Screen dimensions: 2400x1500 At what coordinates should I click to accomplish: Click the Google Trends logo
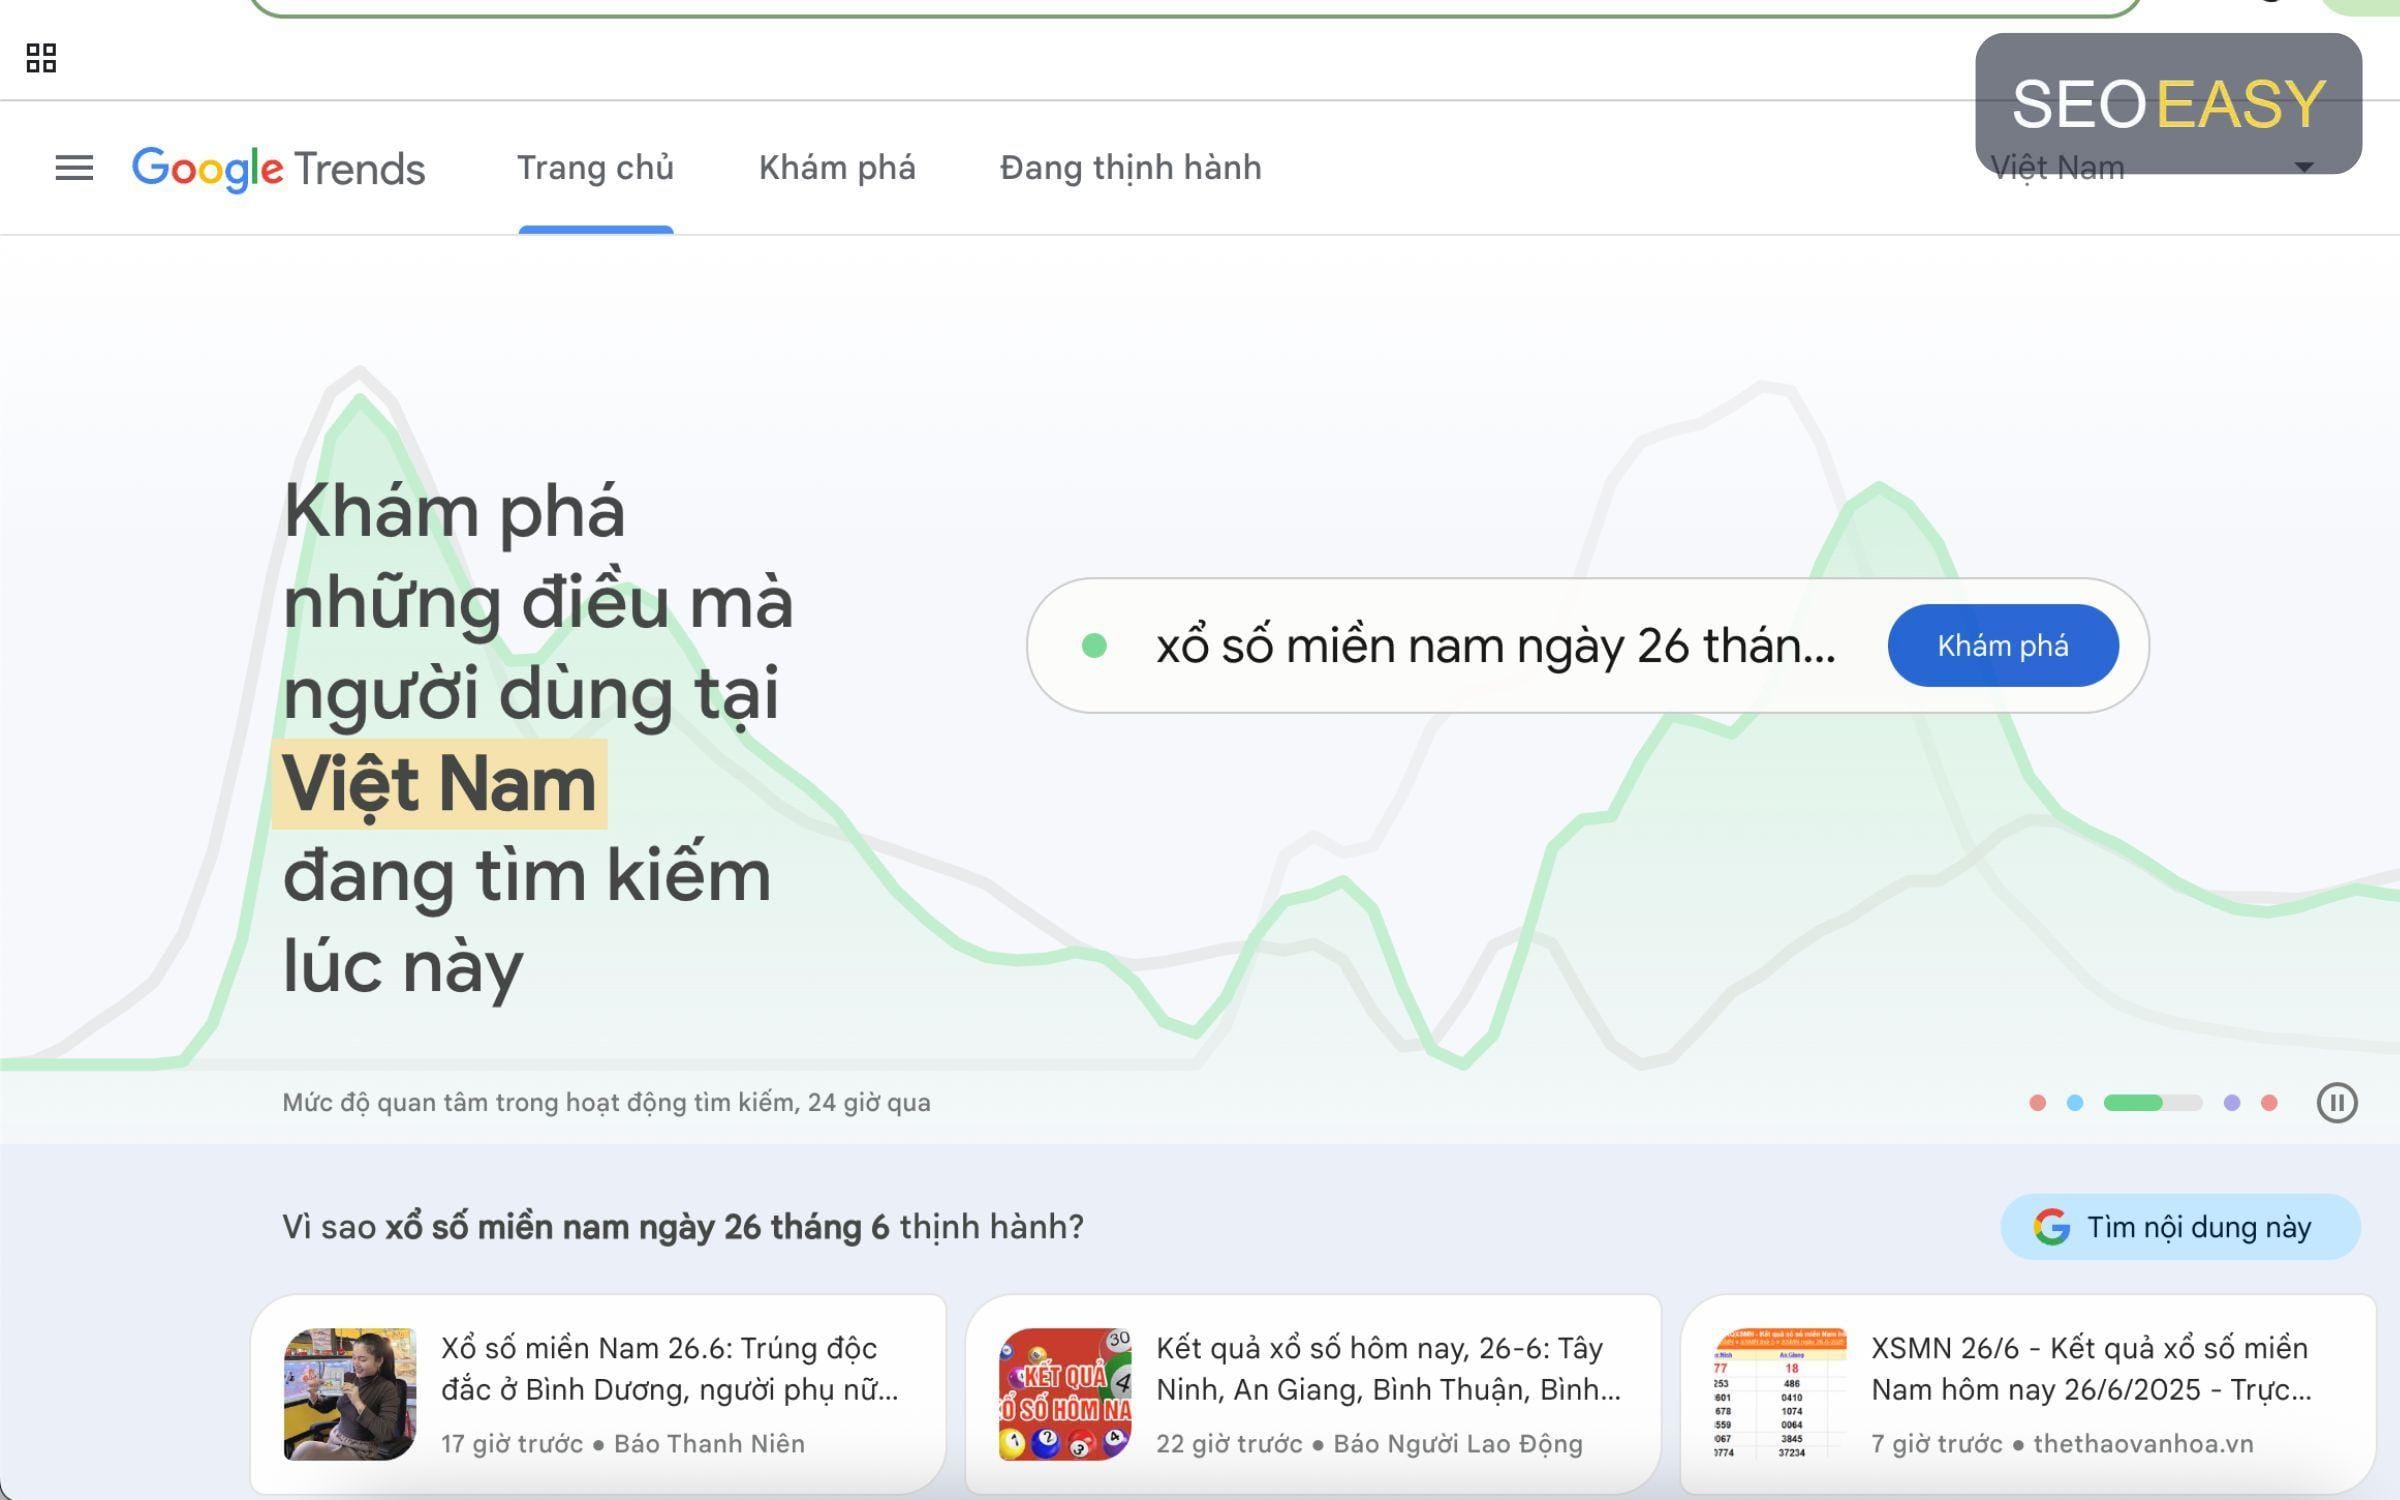click(279, 168)
